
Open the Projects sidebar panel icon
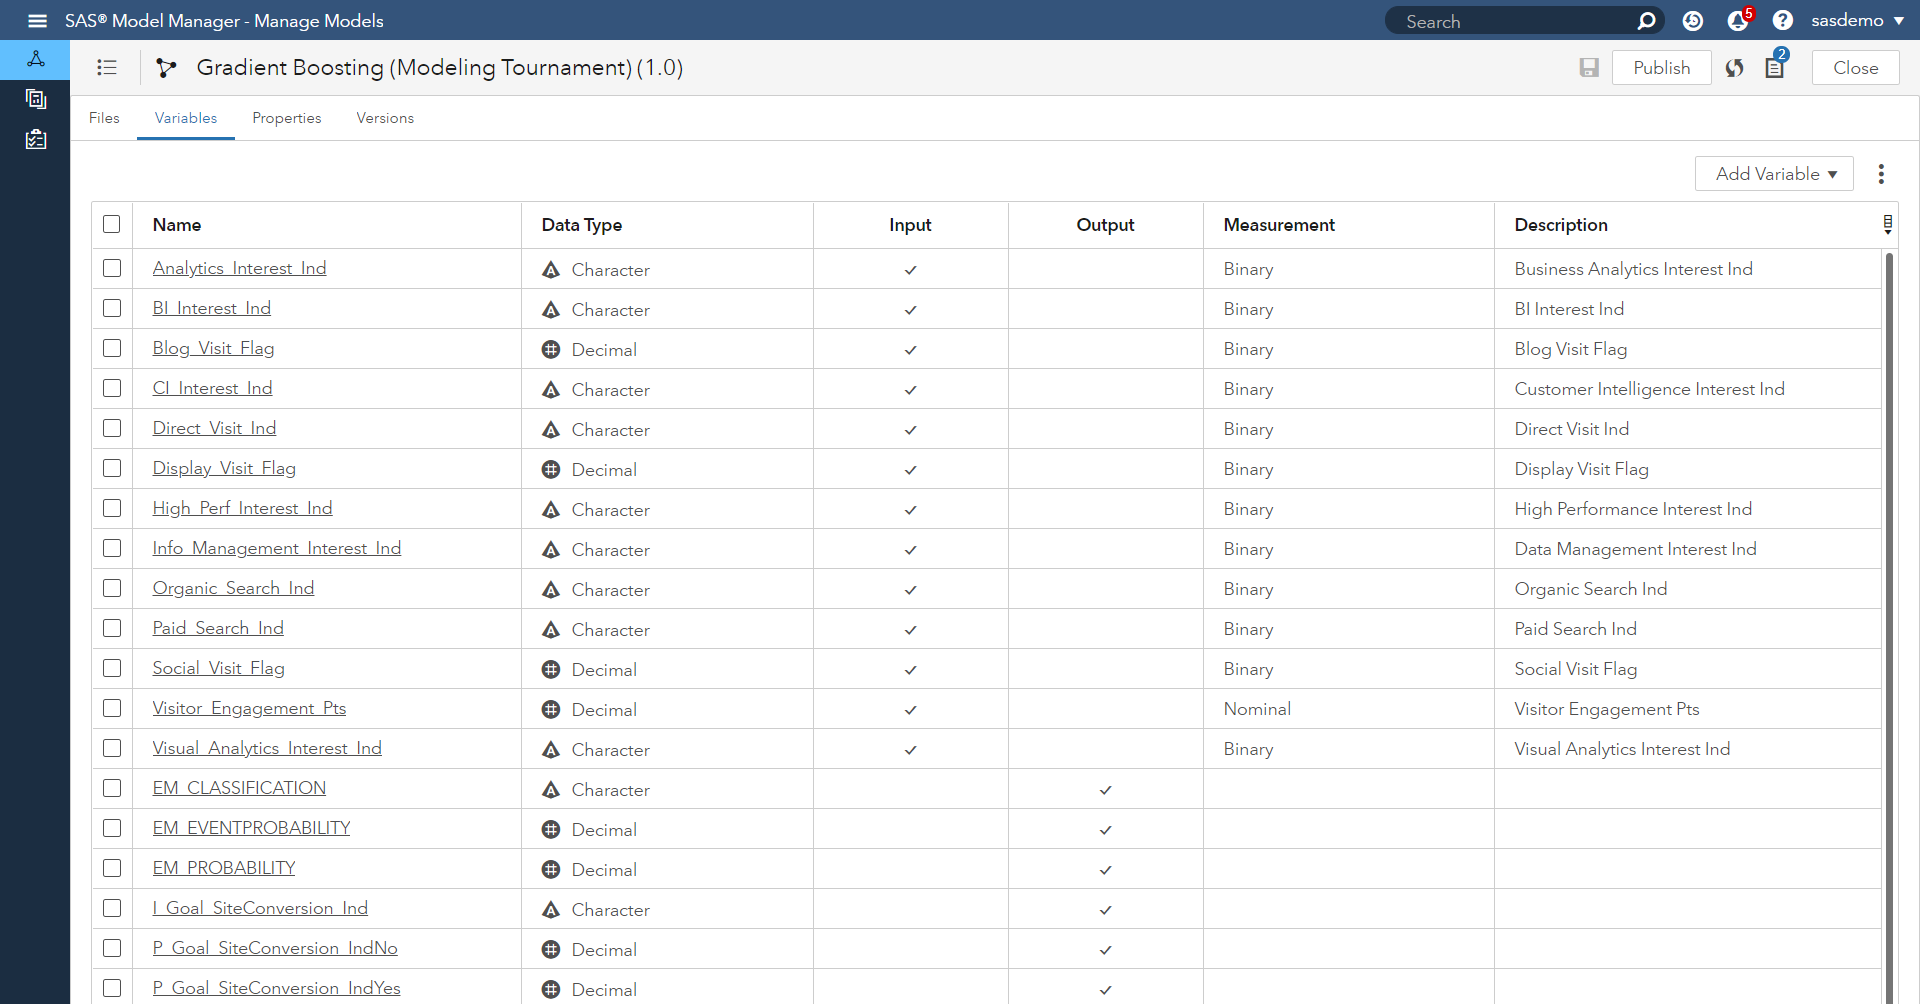click(x=35, y=98)
